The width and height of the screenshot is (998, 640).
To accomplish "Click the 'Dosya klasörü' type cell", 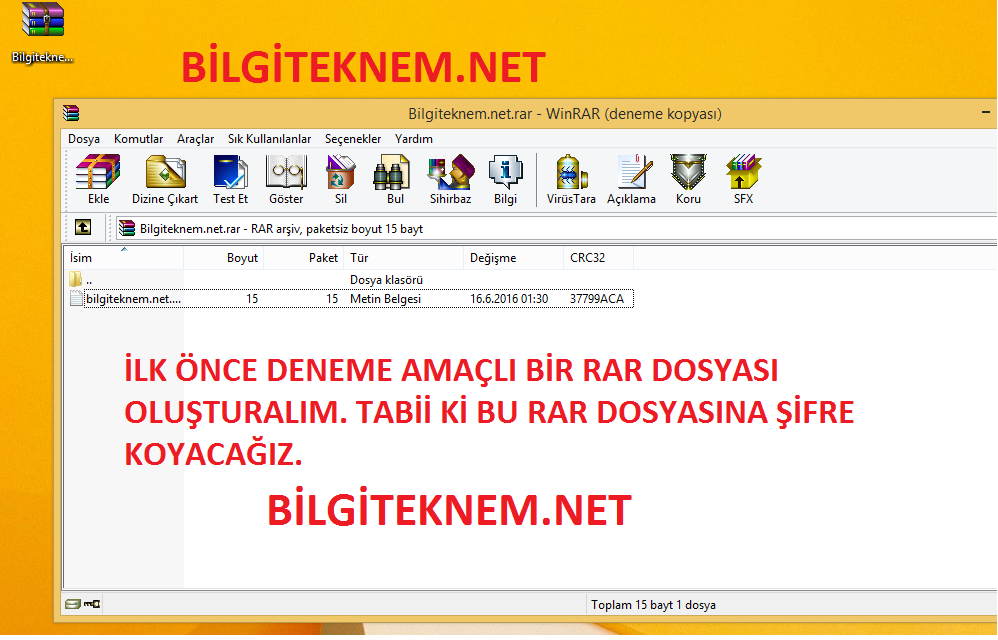I will (x=386, y=280).
